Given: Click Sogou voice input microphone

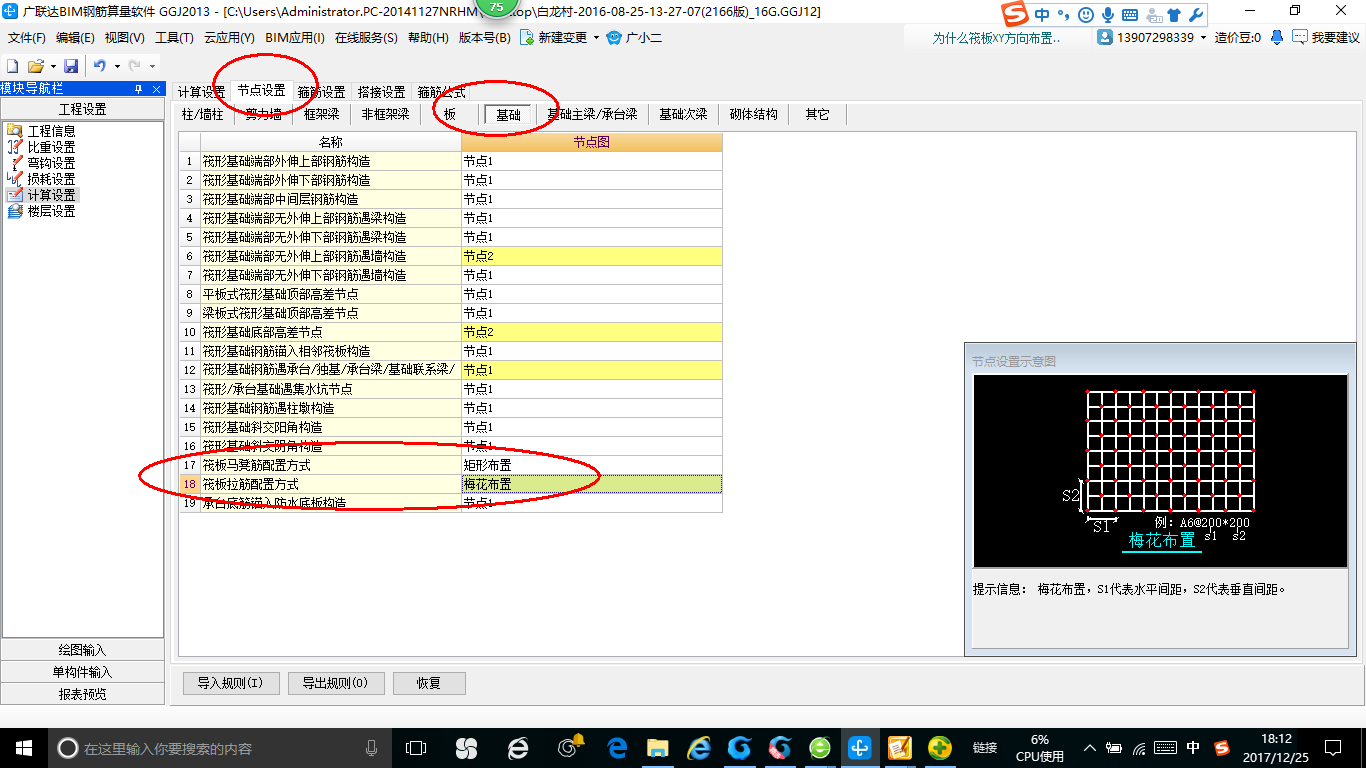Looking at the screenshot, I should (1108, 14).
